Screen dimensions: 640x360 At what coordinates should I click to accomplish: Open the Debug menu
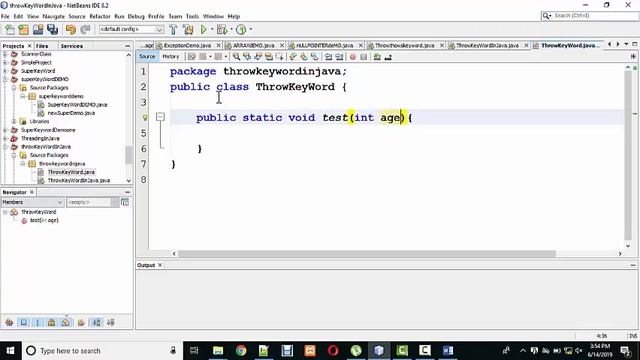click(x=136, y=16)
